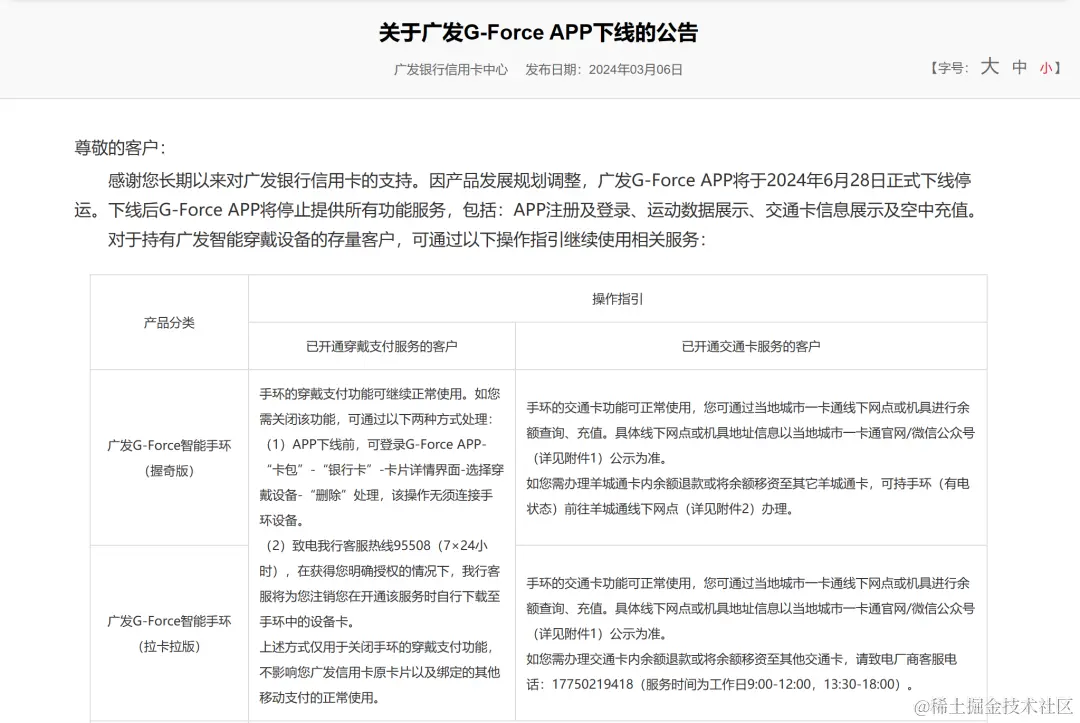This screenshot has height=723, width=1080.
Task: Click the paragraph mentioning 2024年6月28日正式下线
Action: [x=527, y=195]
